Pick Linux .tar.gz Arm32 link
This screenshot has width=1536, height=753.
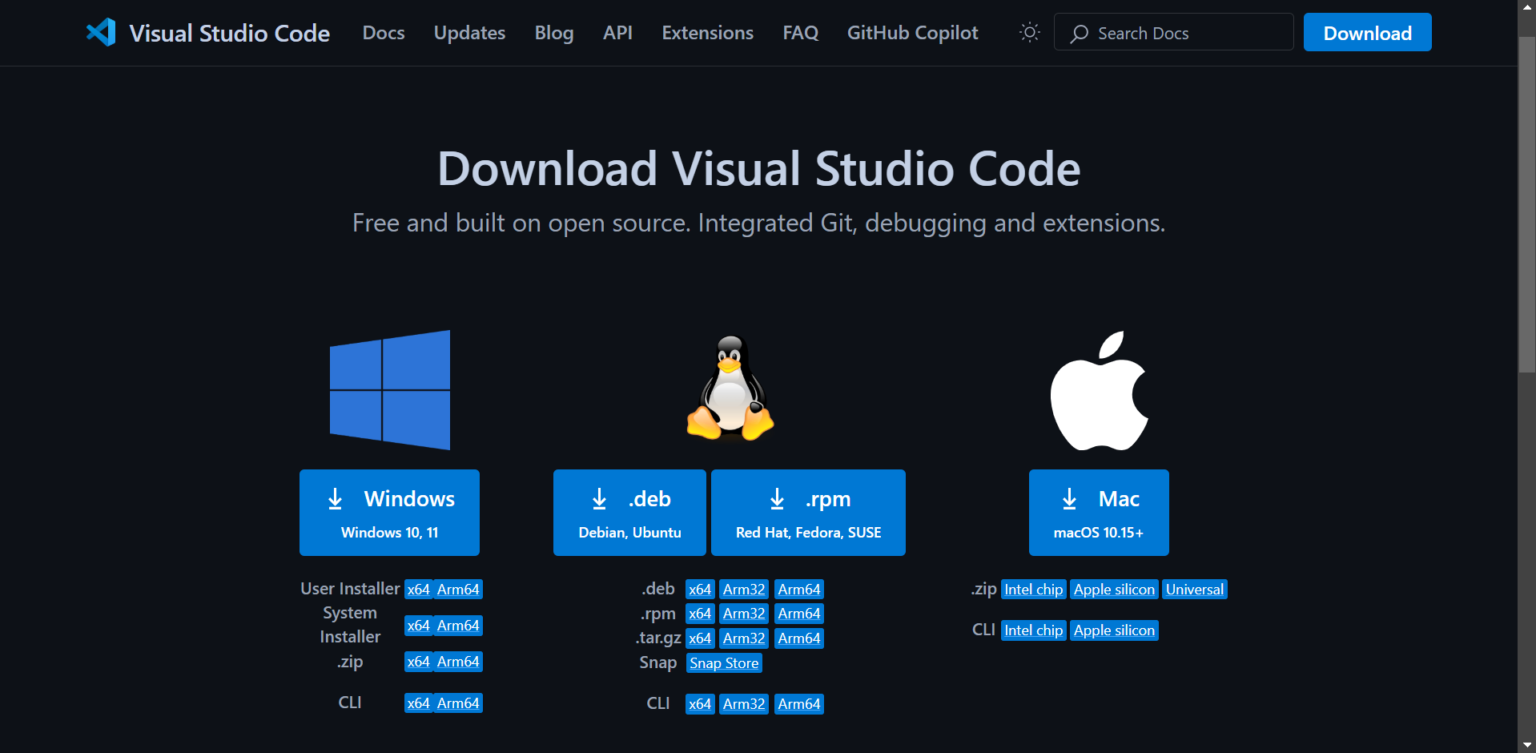point(744,639)
